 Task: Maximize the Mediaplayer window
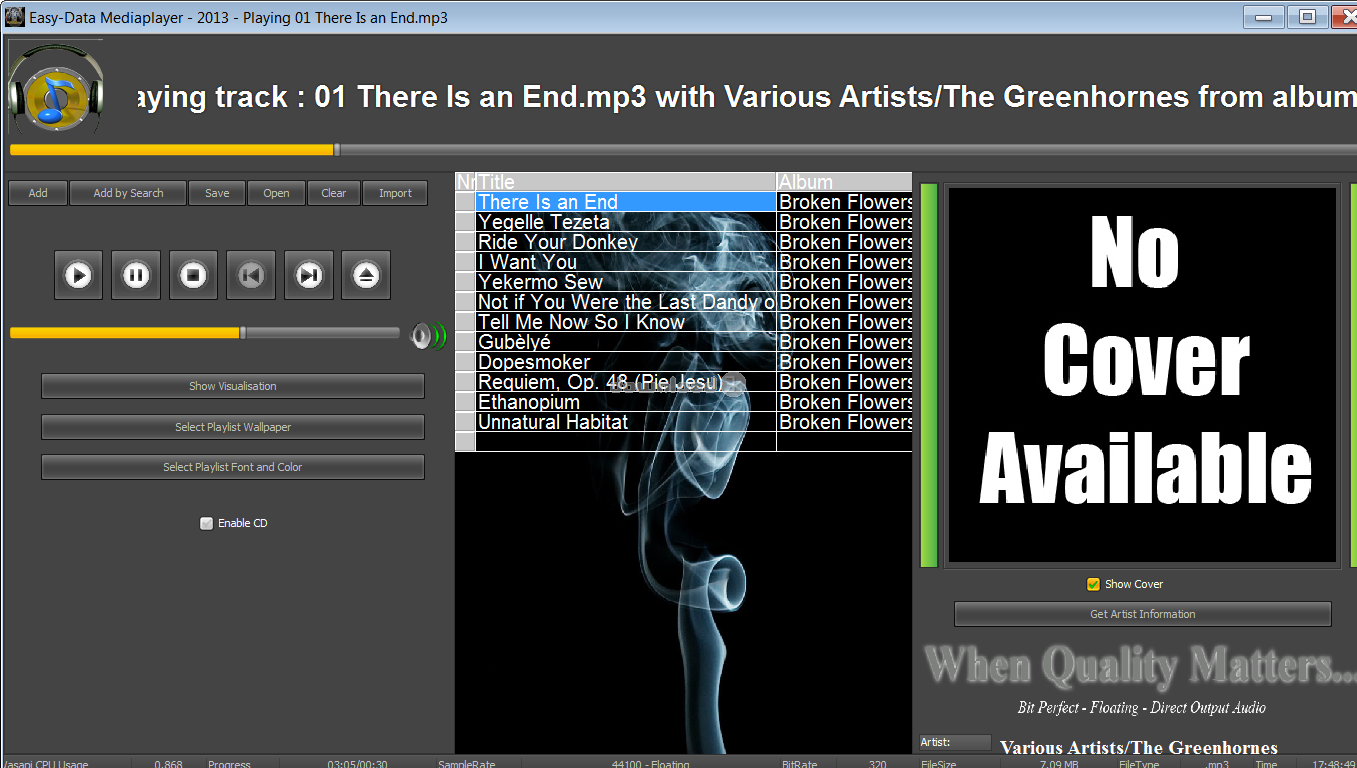coord(1307,17)
